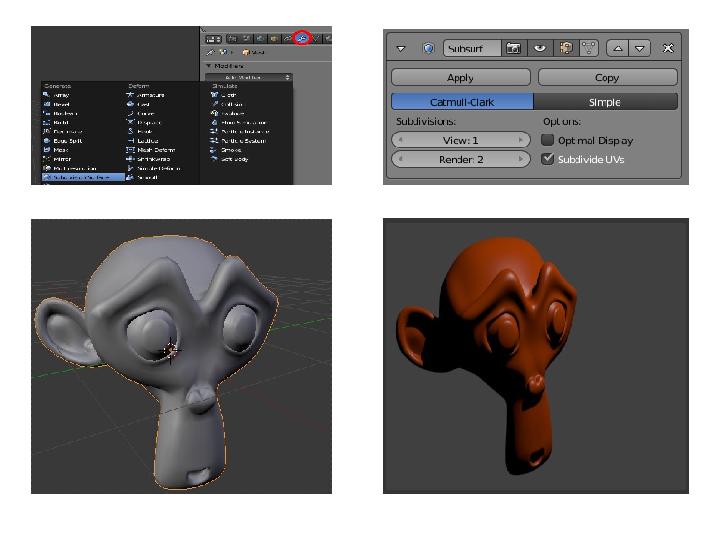Open the circled Modifiers wrench tab
This screenshot has height=540, width=720.
tap(302, 38)
